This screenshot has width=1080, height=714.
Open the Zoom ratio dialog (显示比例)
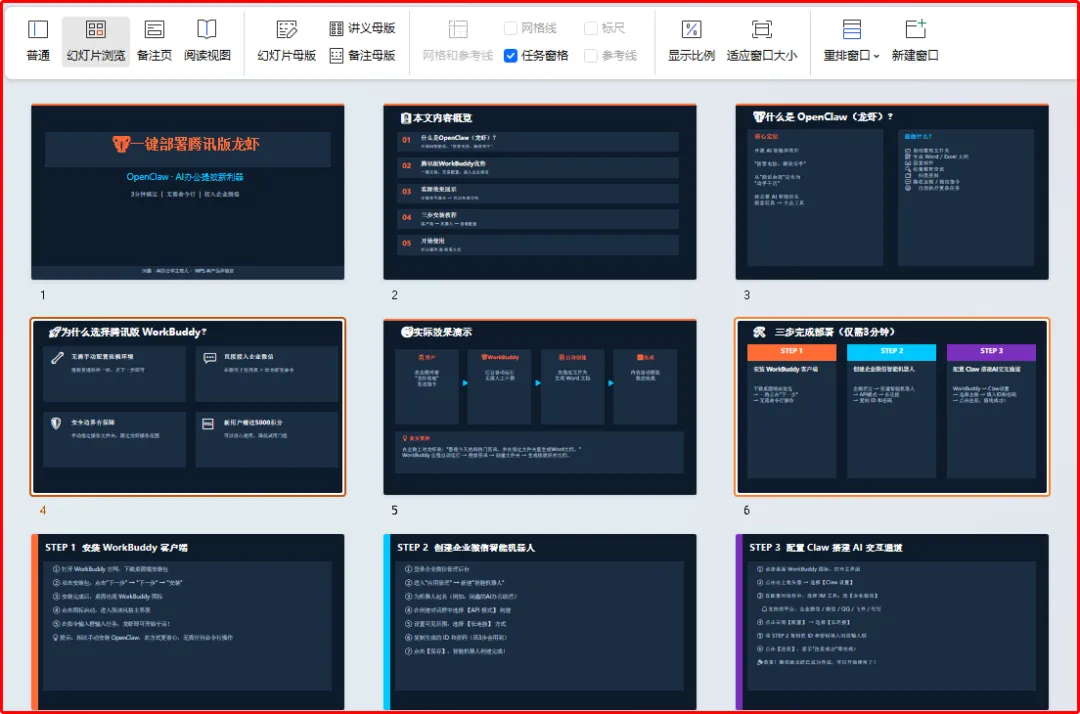691,41
